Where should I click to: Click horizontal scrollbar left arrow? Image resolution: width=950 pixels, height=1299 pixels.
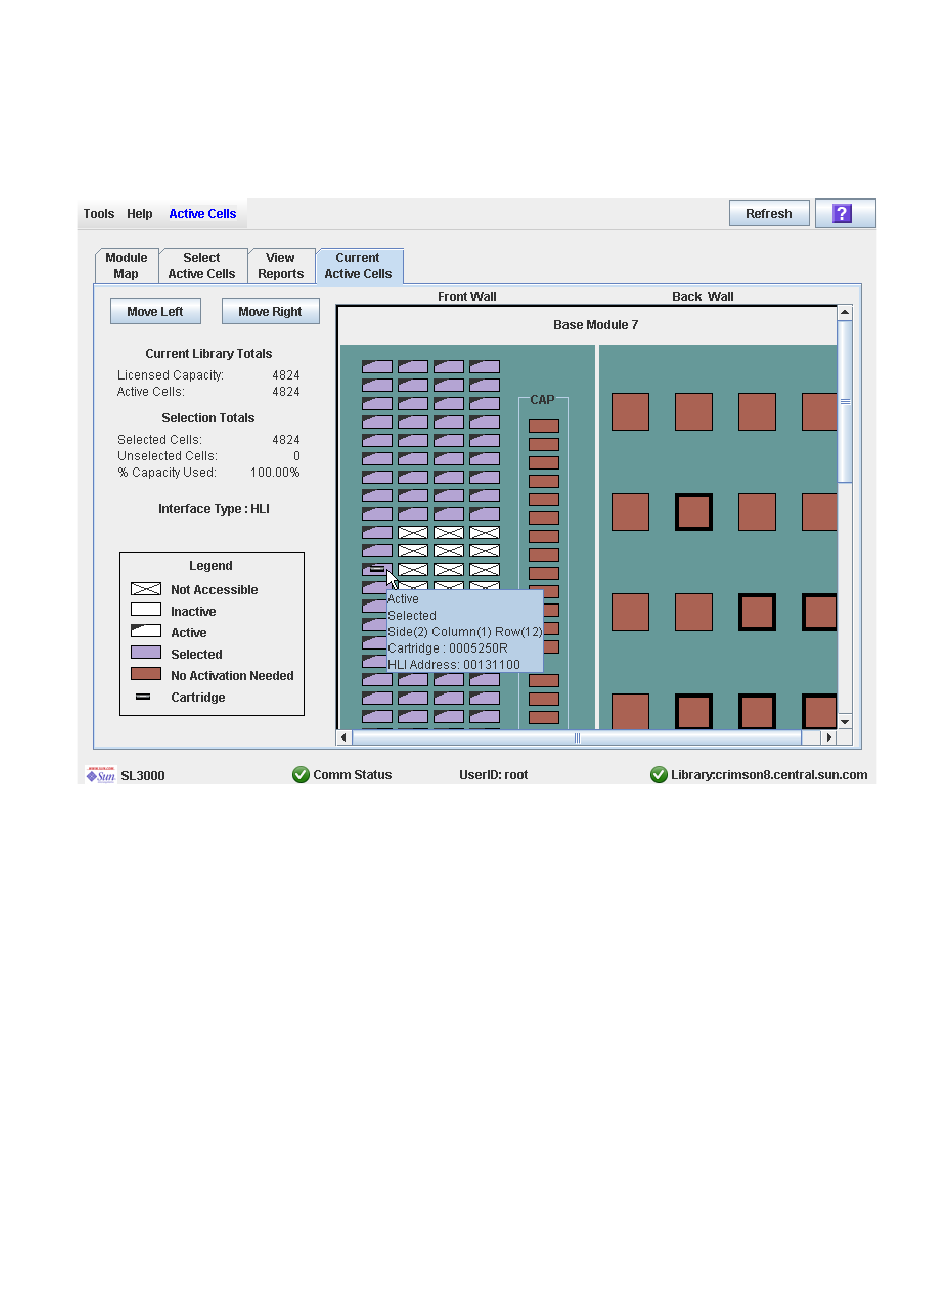(344, 738)
